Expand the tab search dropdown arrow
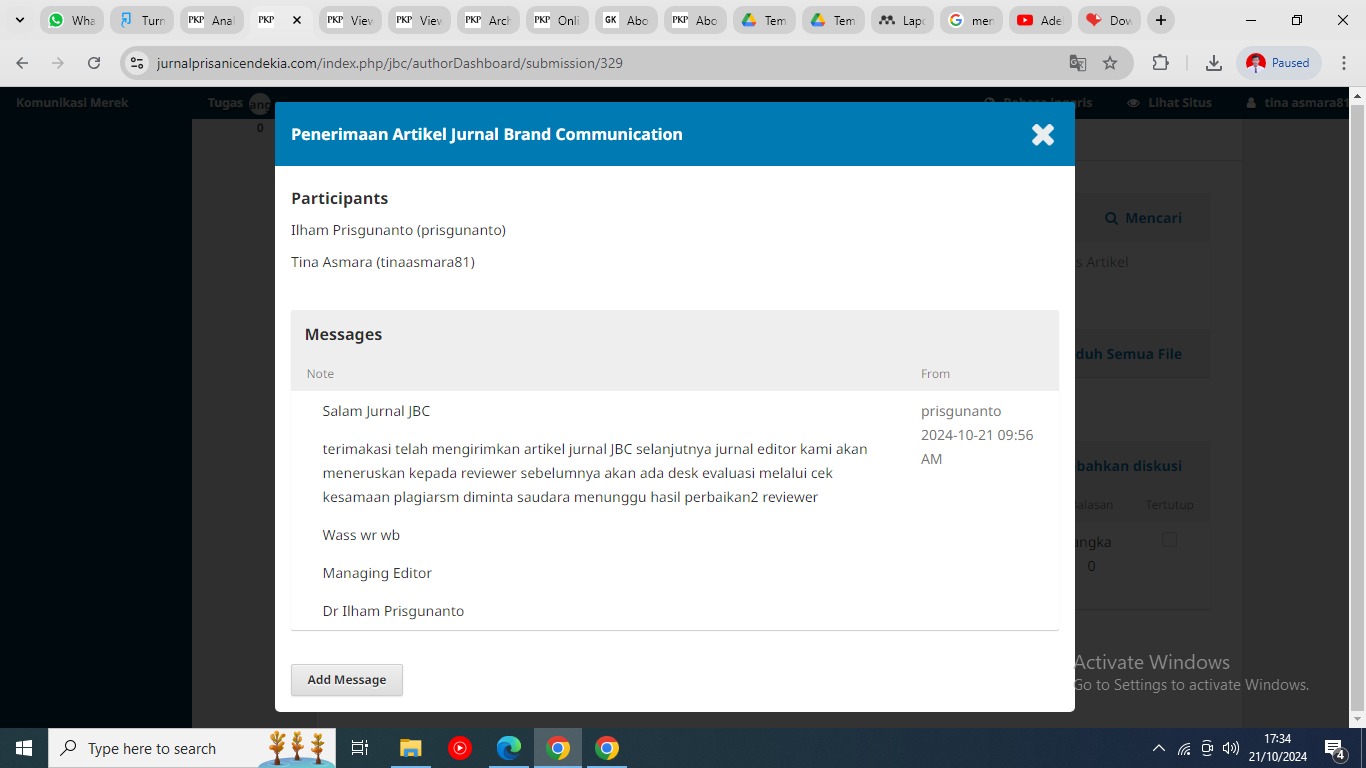1366x768 pixels. tap(19, 20)
